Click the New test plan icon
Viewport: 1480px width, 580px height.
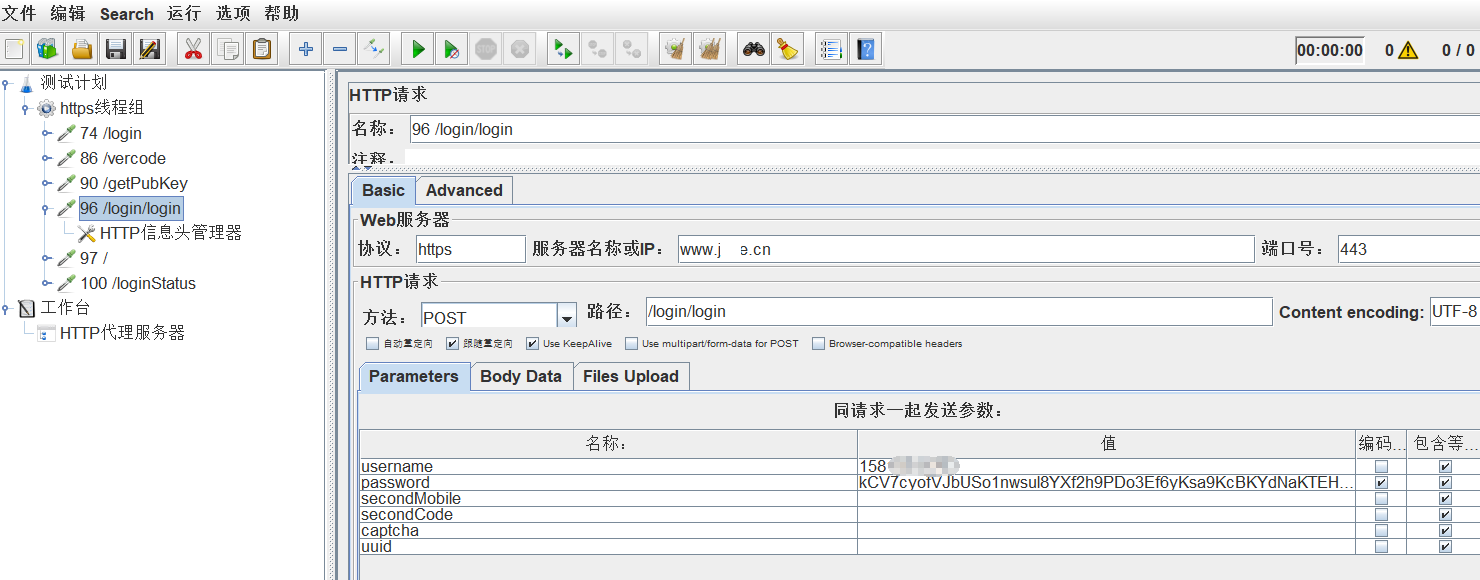[x=15, y=49]
